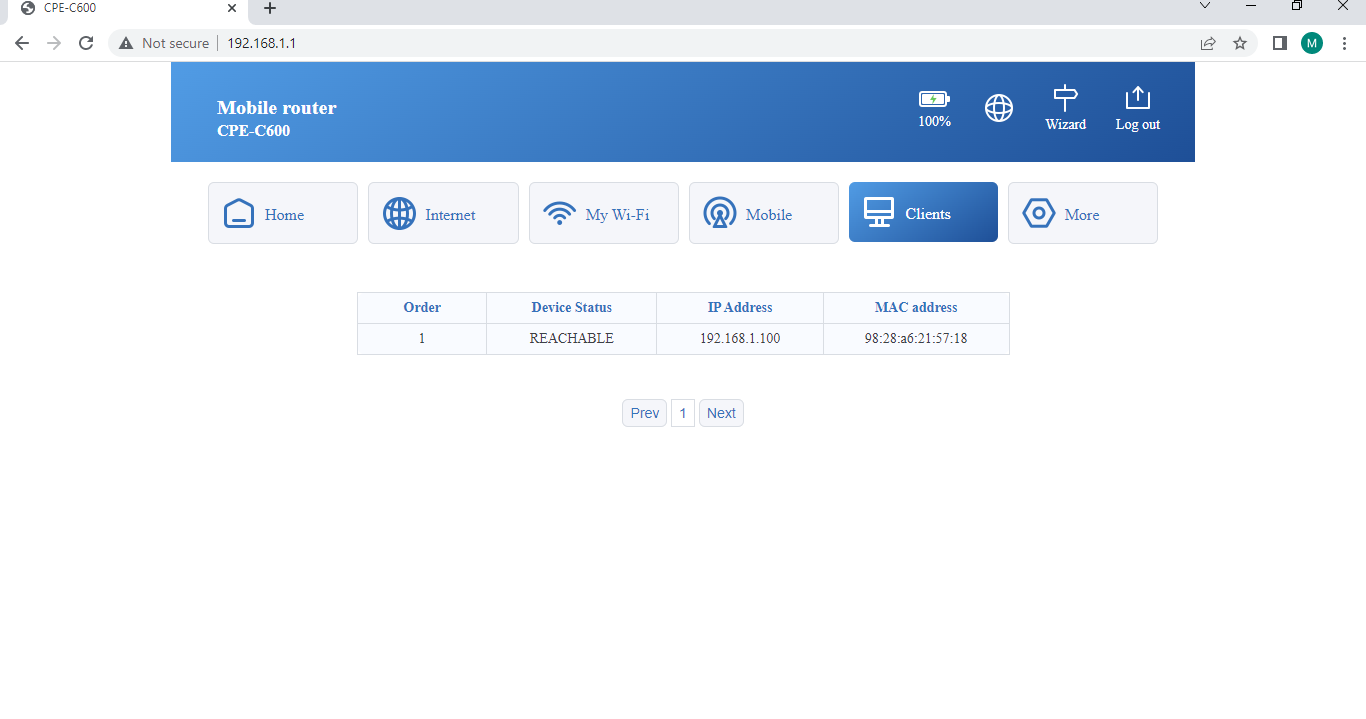Select IP address 192.168.1.100 cell
The image size is (1366, 719).
click(x=740, y=339)
